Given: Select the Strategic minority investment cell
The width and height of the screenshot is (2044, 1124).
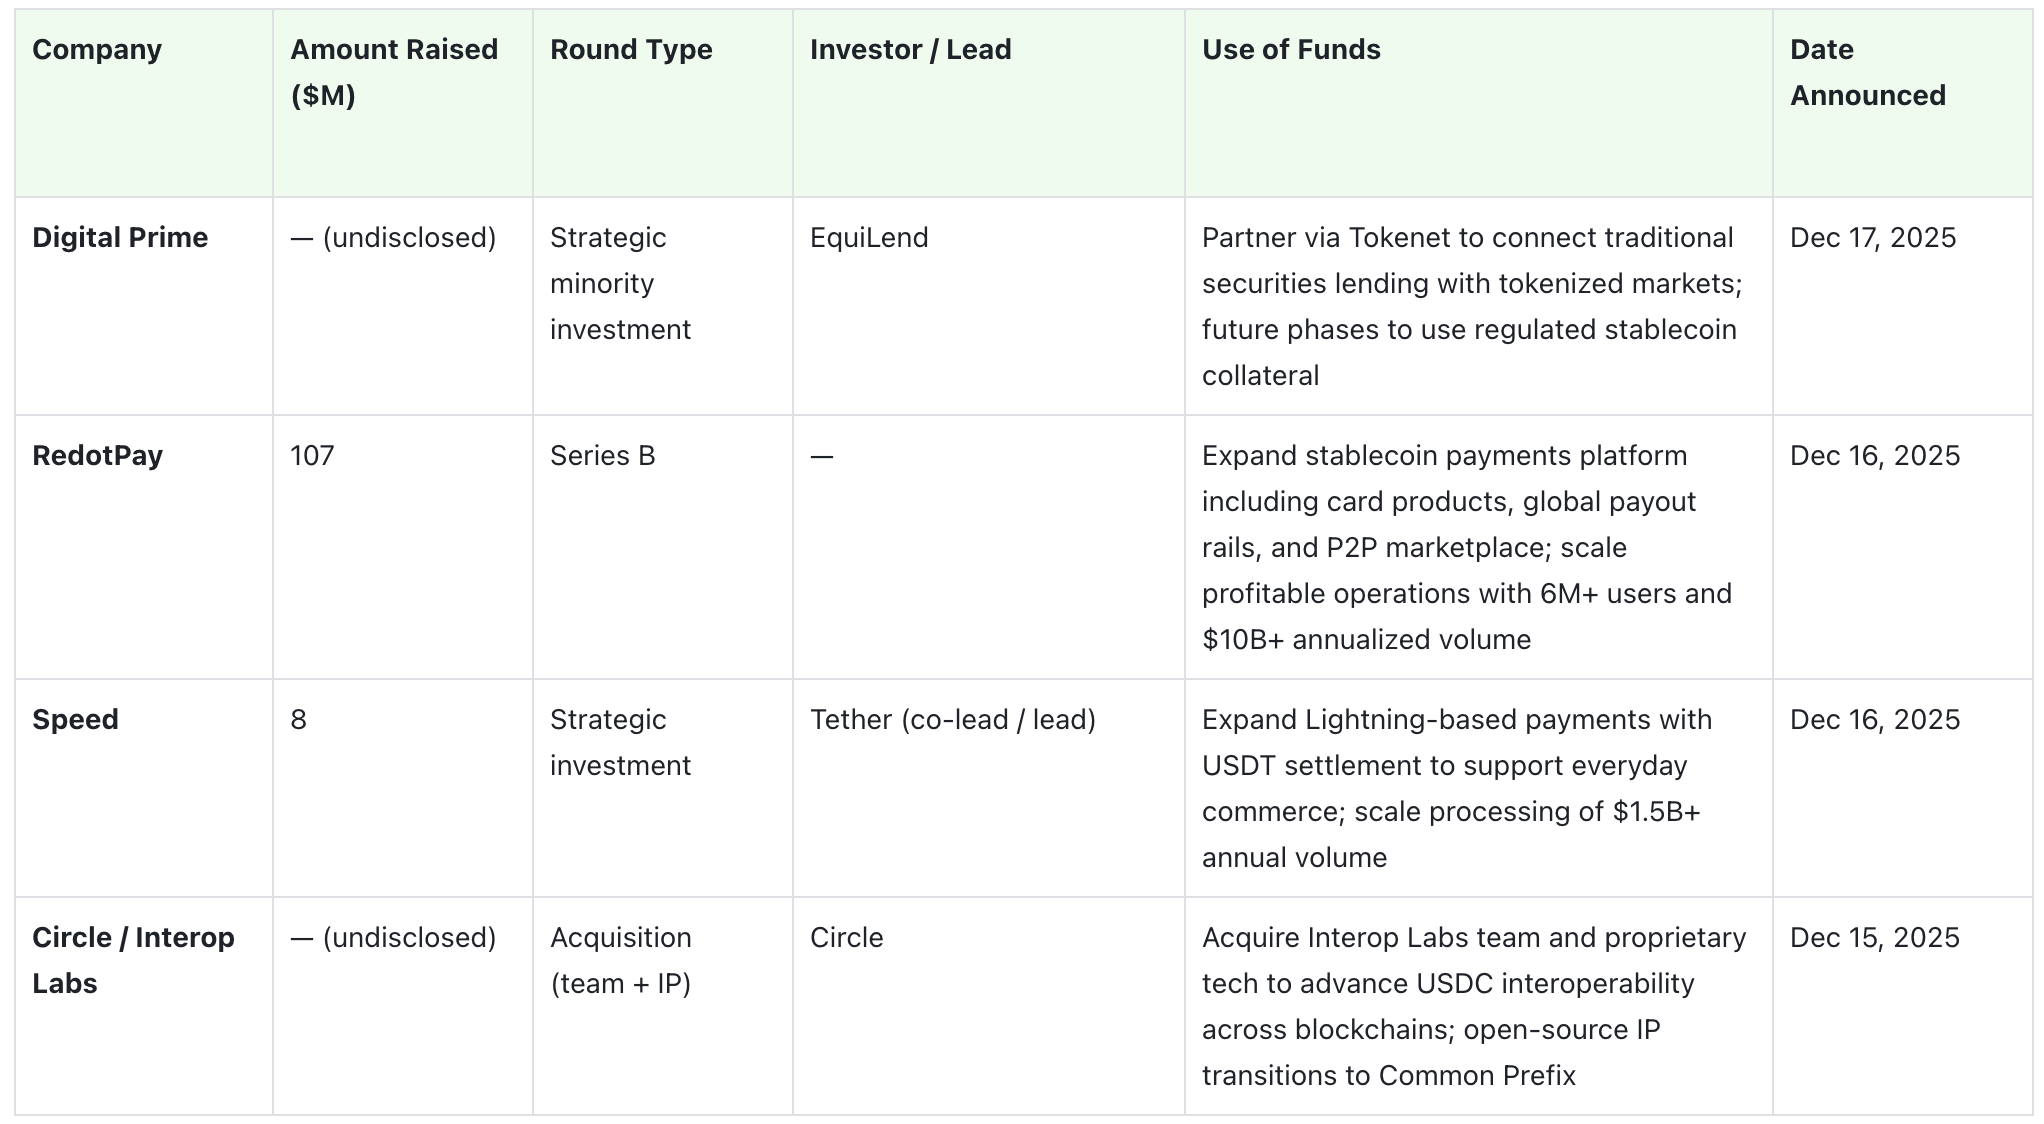Looking at the screenshot, I should pos(620,284).
